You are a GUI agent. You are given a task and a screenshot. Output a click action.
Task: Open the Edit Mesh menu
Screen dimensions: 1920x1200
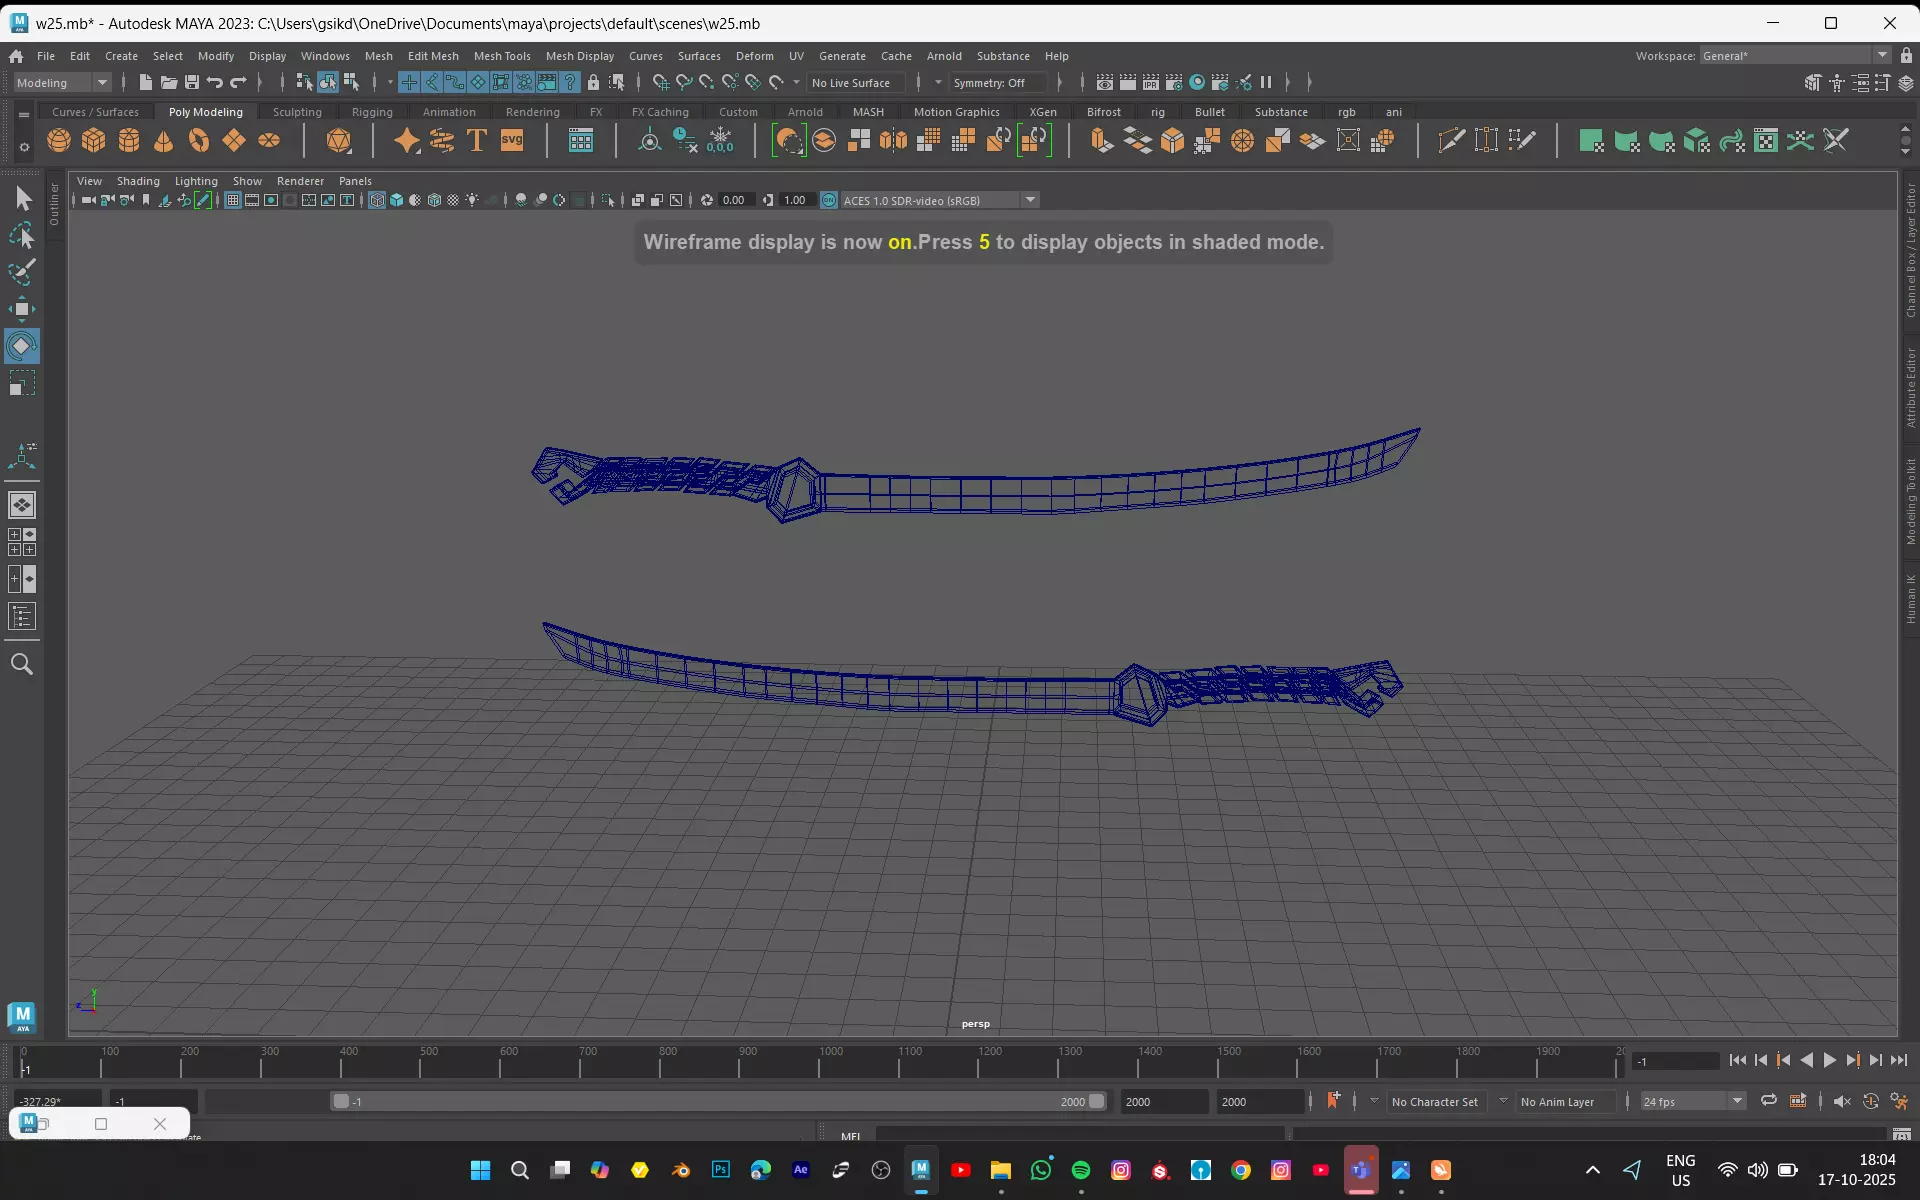[x=433, y=56]
